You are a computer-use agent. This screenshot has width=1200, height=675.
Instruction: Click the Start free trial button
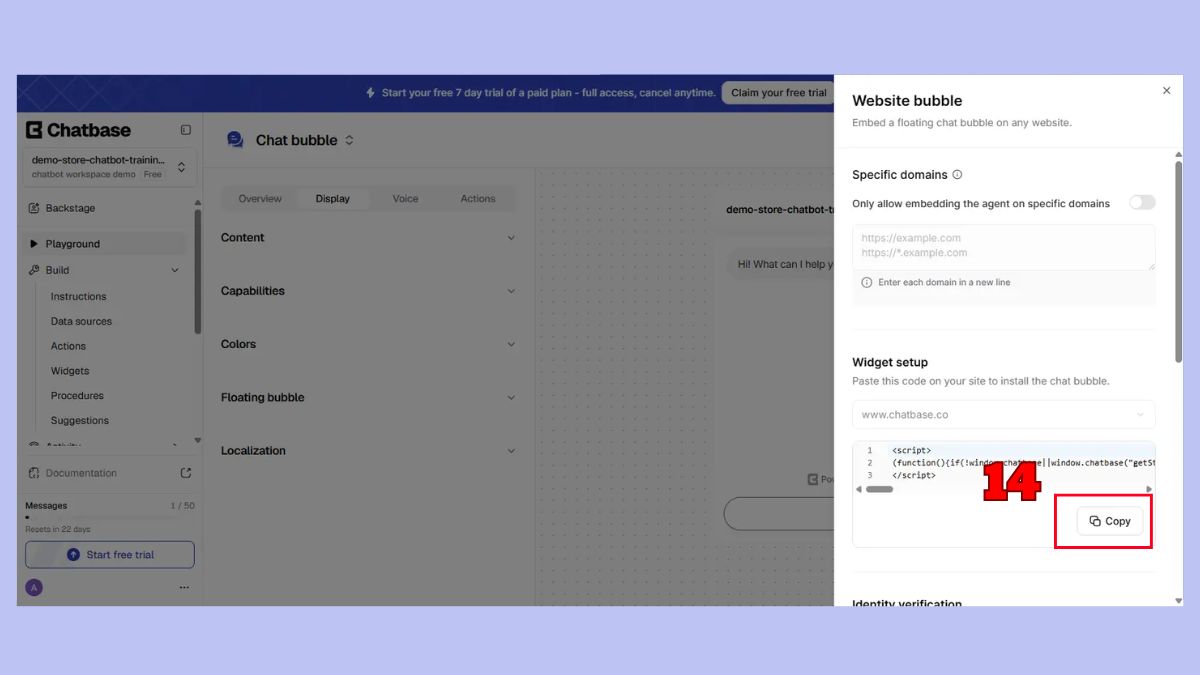[110, 554]
